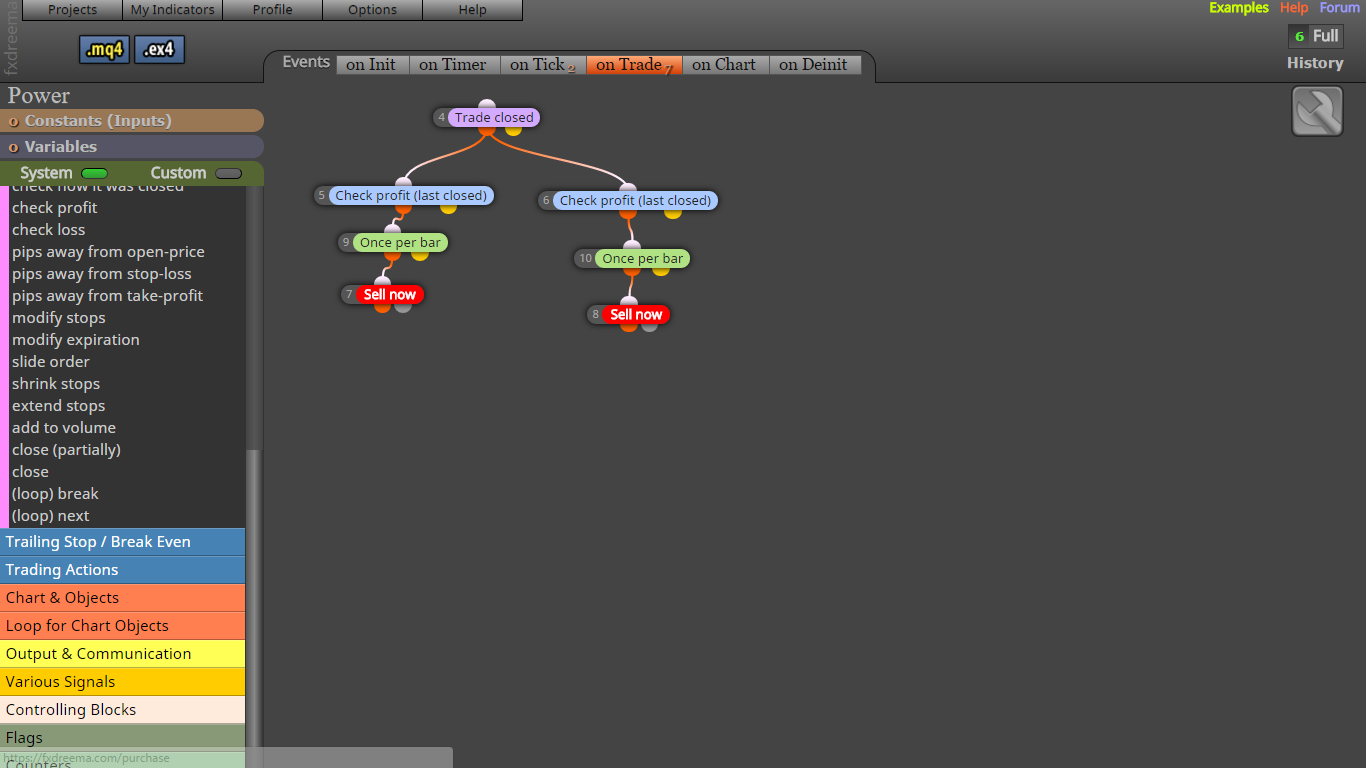Select the Trade closed block
This screenshot has height=768, width=1366.
pyautogui.click(x=494, y=118)
